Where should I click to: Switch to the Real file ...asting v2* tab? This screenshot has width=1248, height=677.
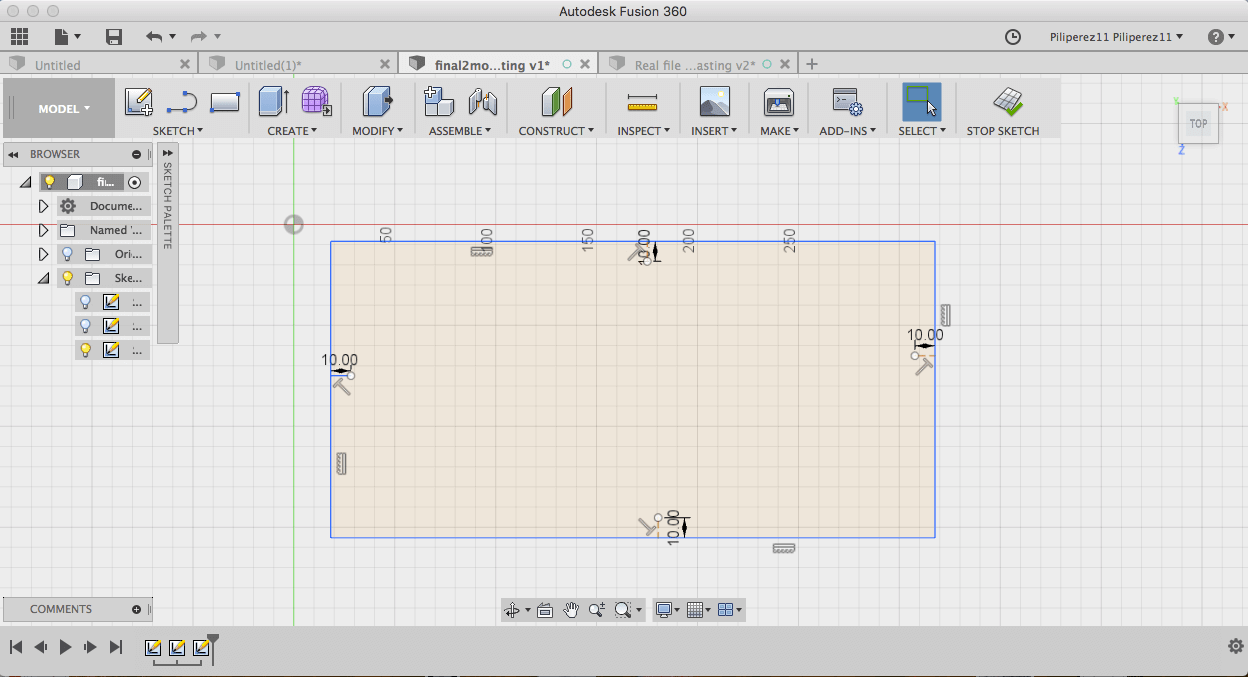695,65
